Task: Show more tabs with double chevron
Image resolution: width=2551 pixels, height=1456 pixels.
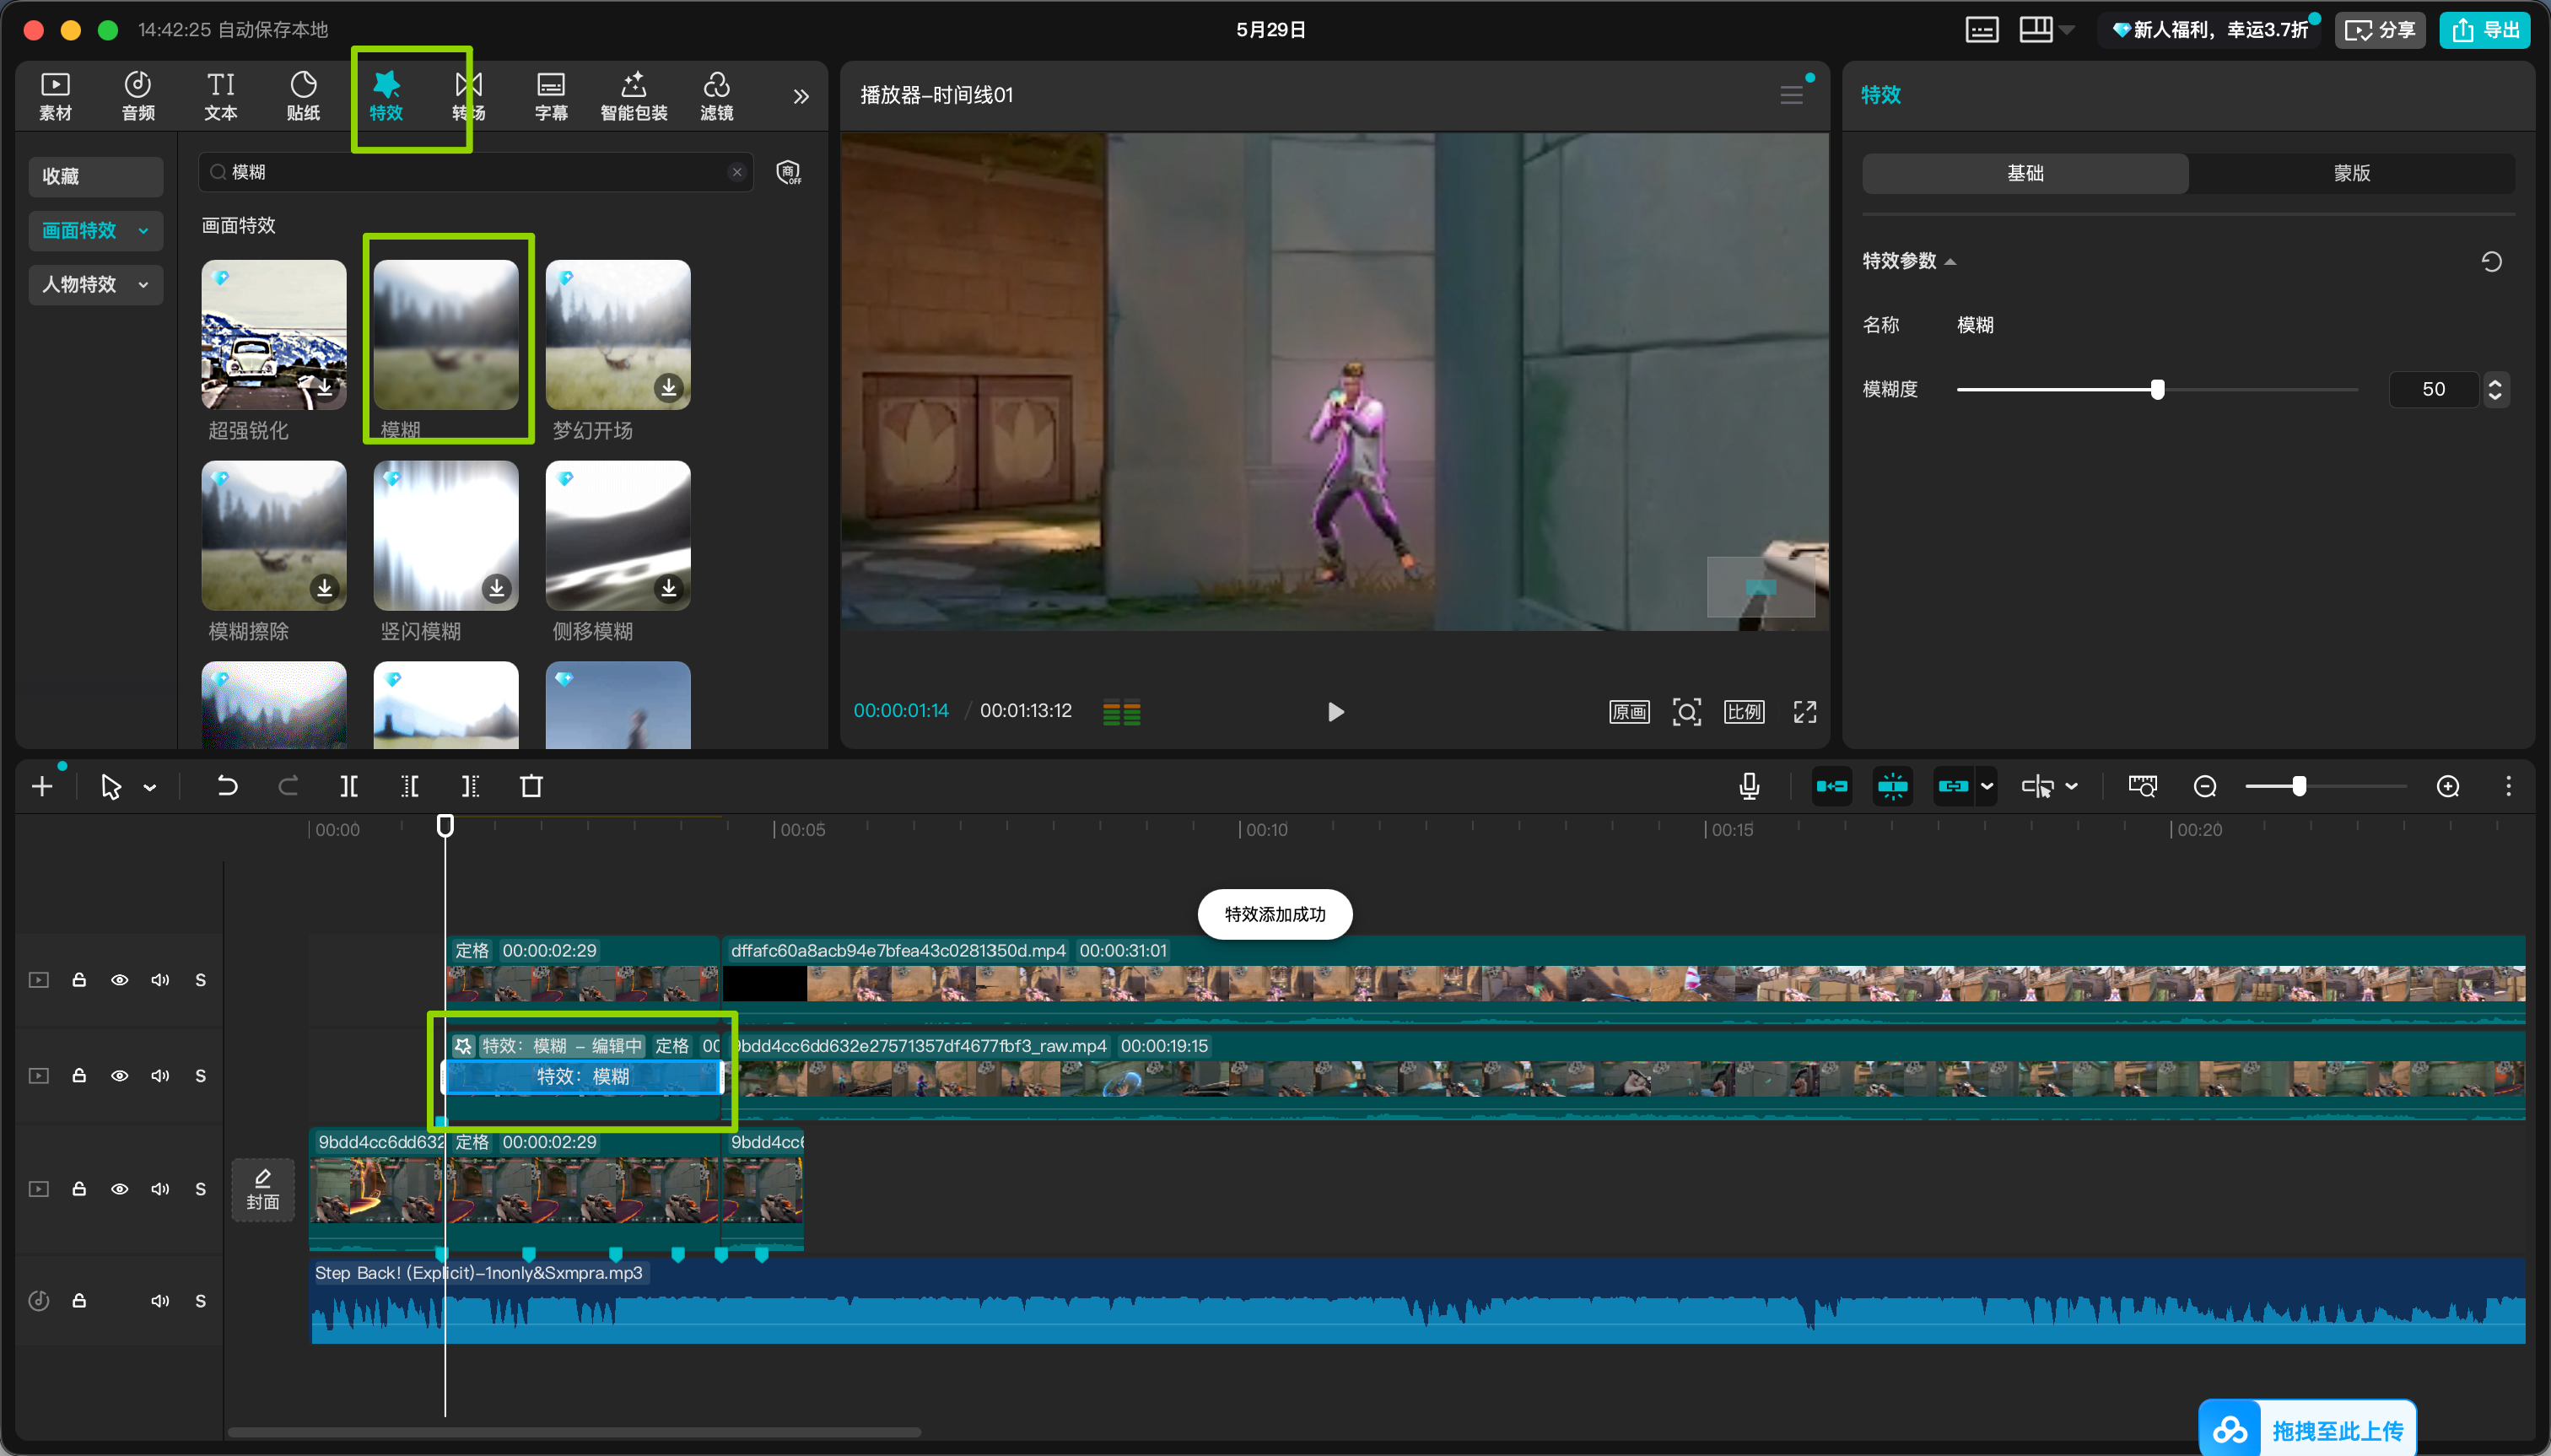Action: (x=801, y=97)
